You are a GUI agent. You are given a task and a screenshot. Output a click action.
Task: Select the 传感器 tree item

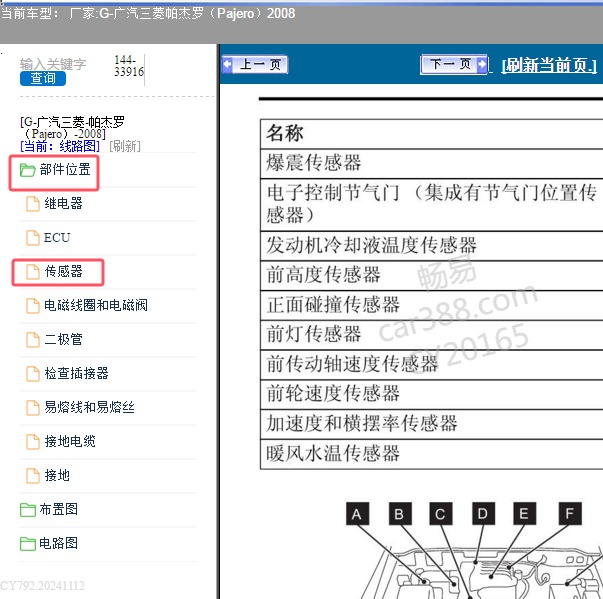click(63, 271)
